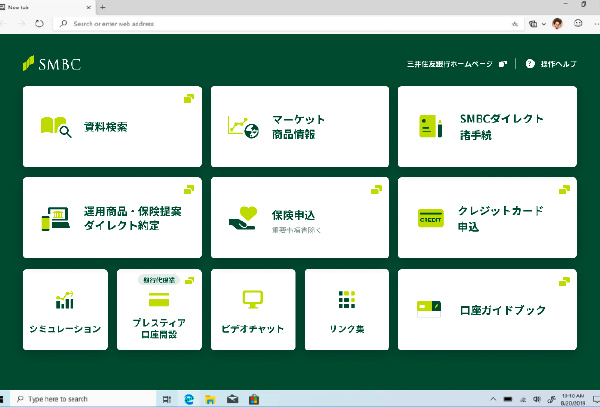Click the small note under 保険申込
Screen dimensions: 600x407
tap(297, 230)
